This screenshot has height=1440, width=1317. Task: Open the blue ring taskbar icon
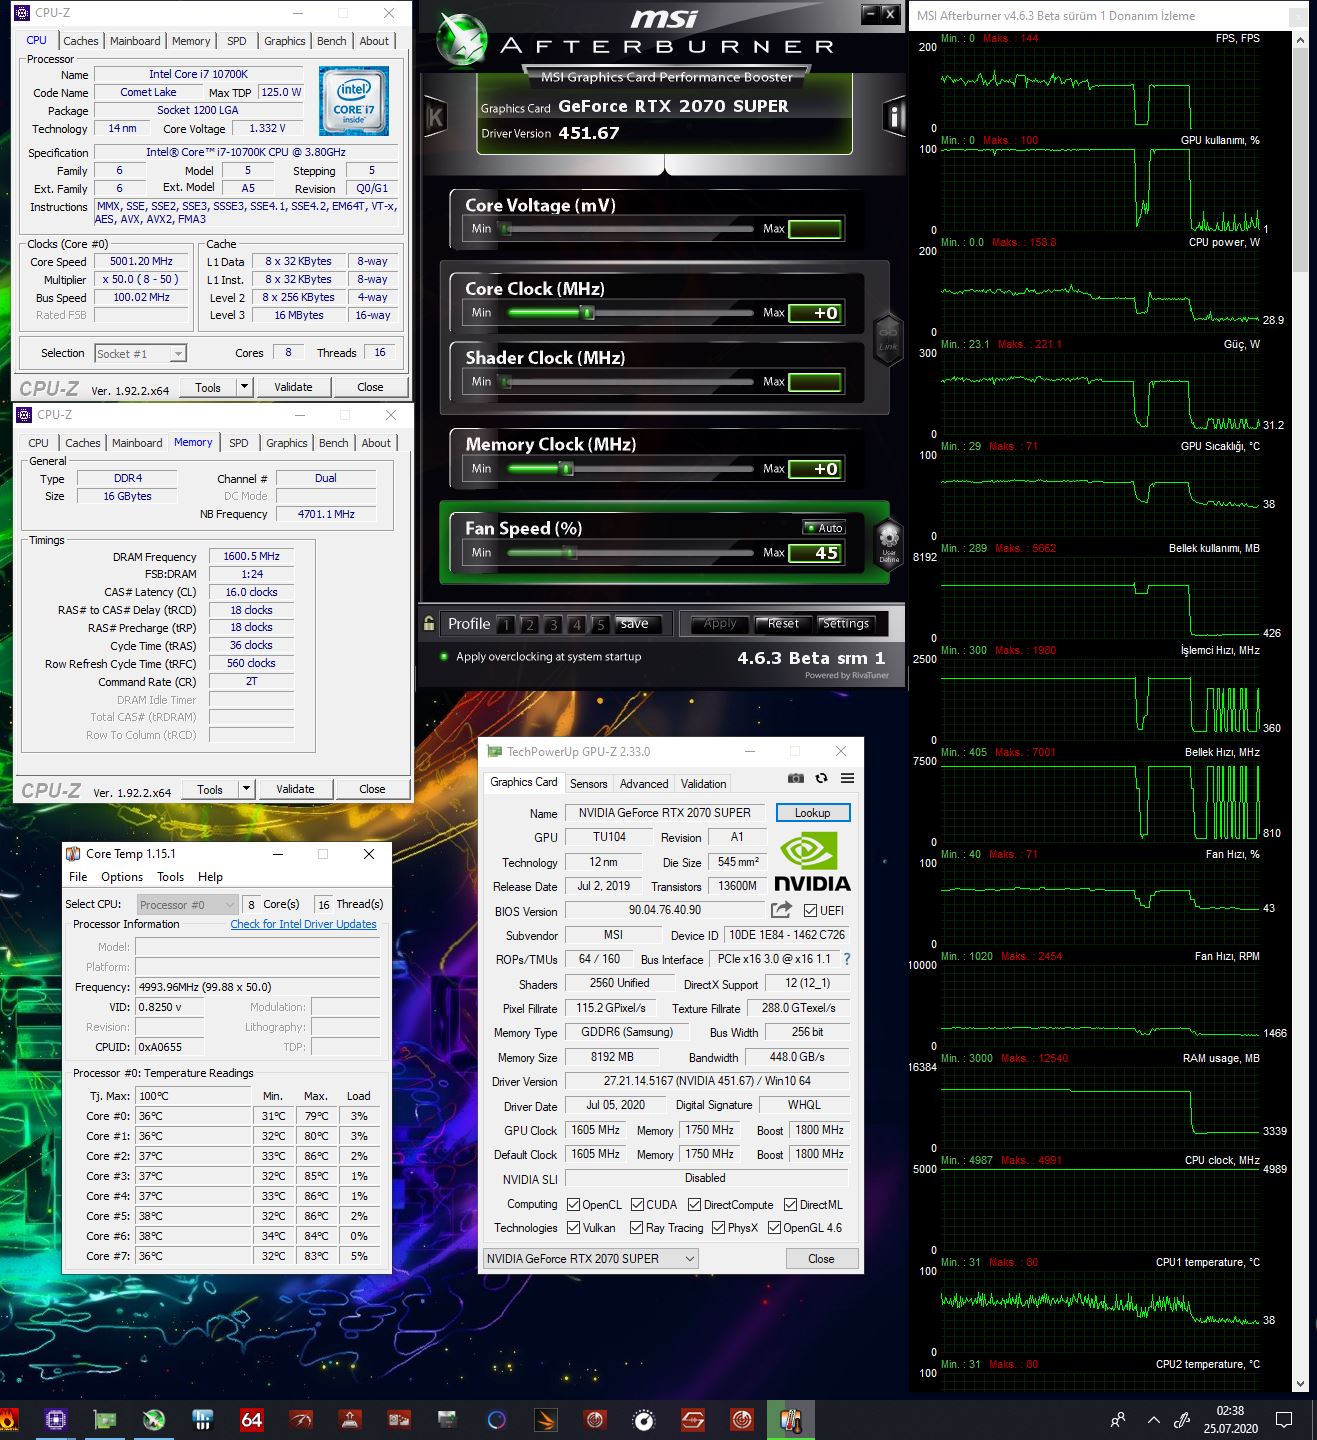(496, 1419)
